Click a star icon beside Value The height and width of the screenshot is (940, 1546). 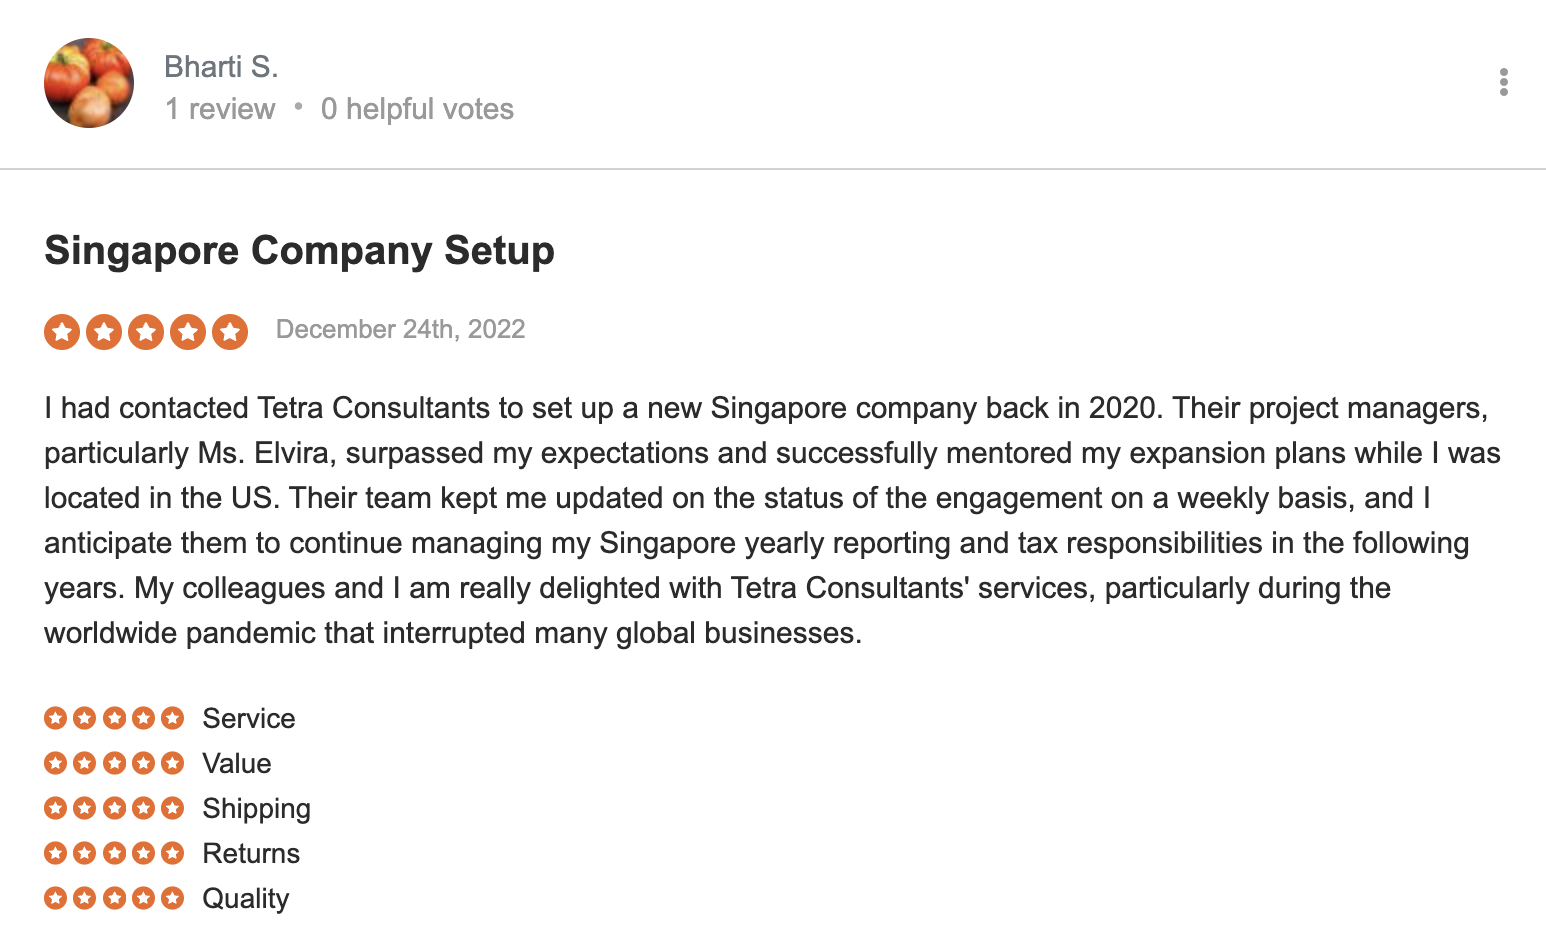tap(114, 763)
